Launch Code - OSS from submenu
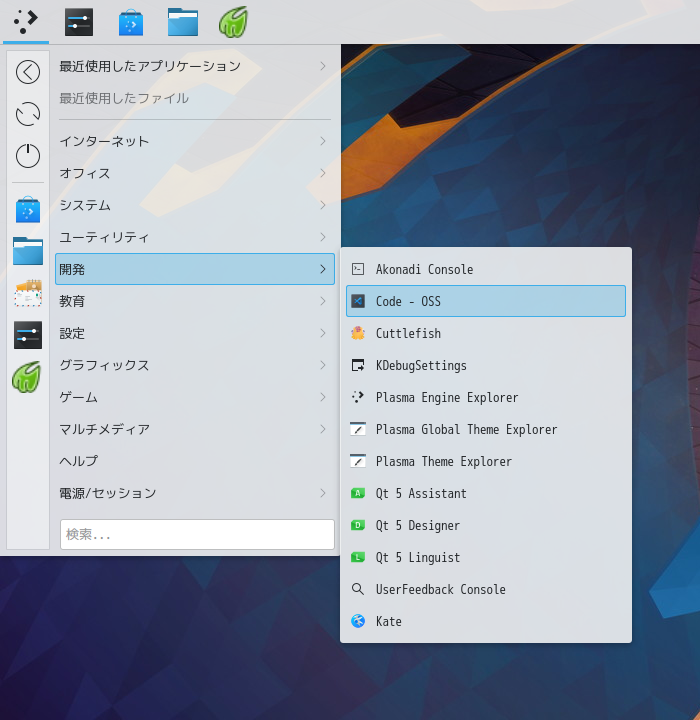 coord(486,301)
